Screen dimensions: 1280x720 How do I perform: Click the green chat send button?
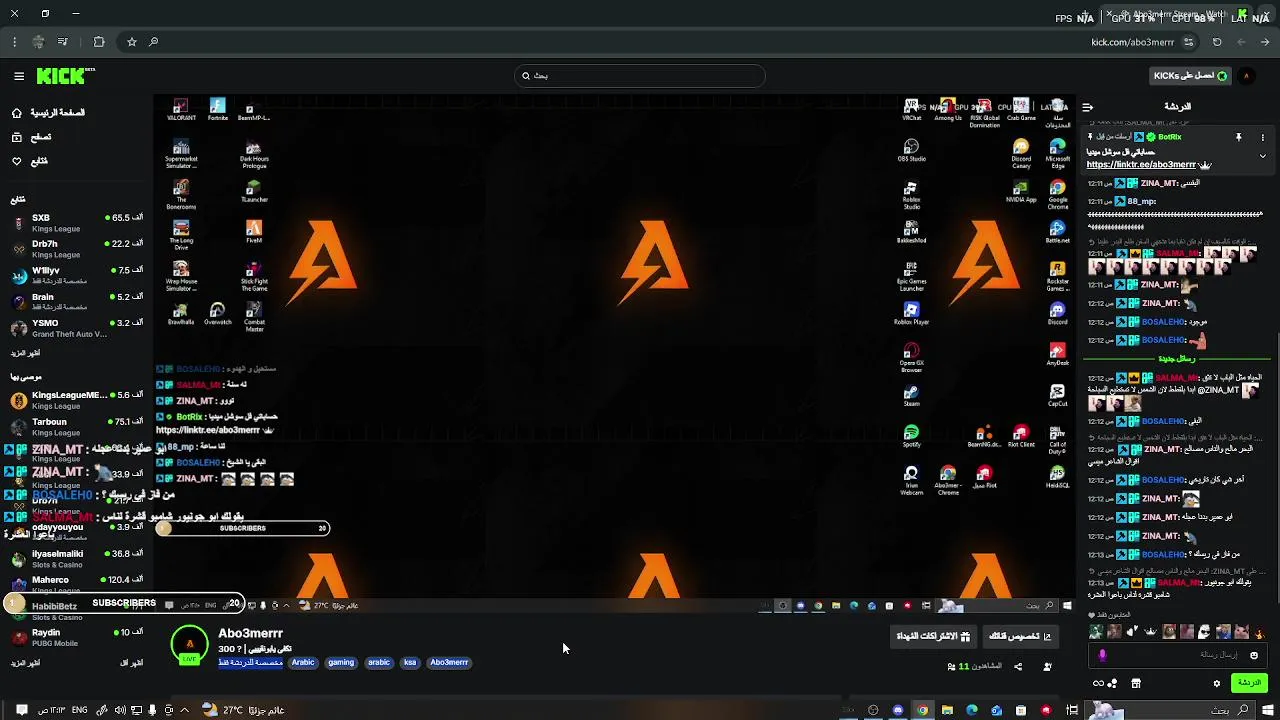click(x=1250, y=683)
